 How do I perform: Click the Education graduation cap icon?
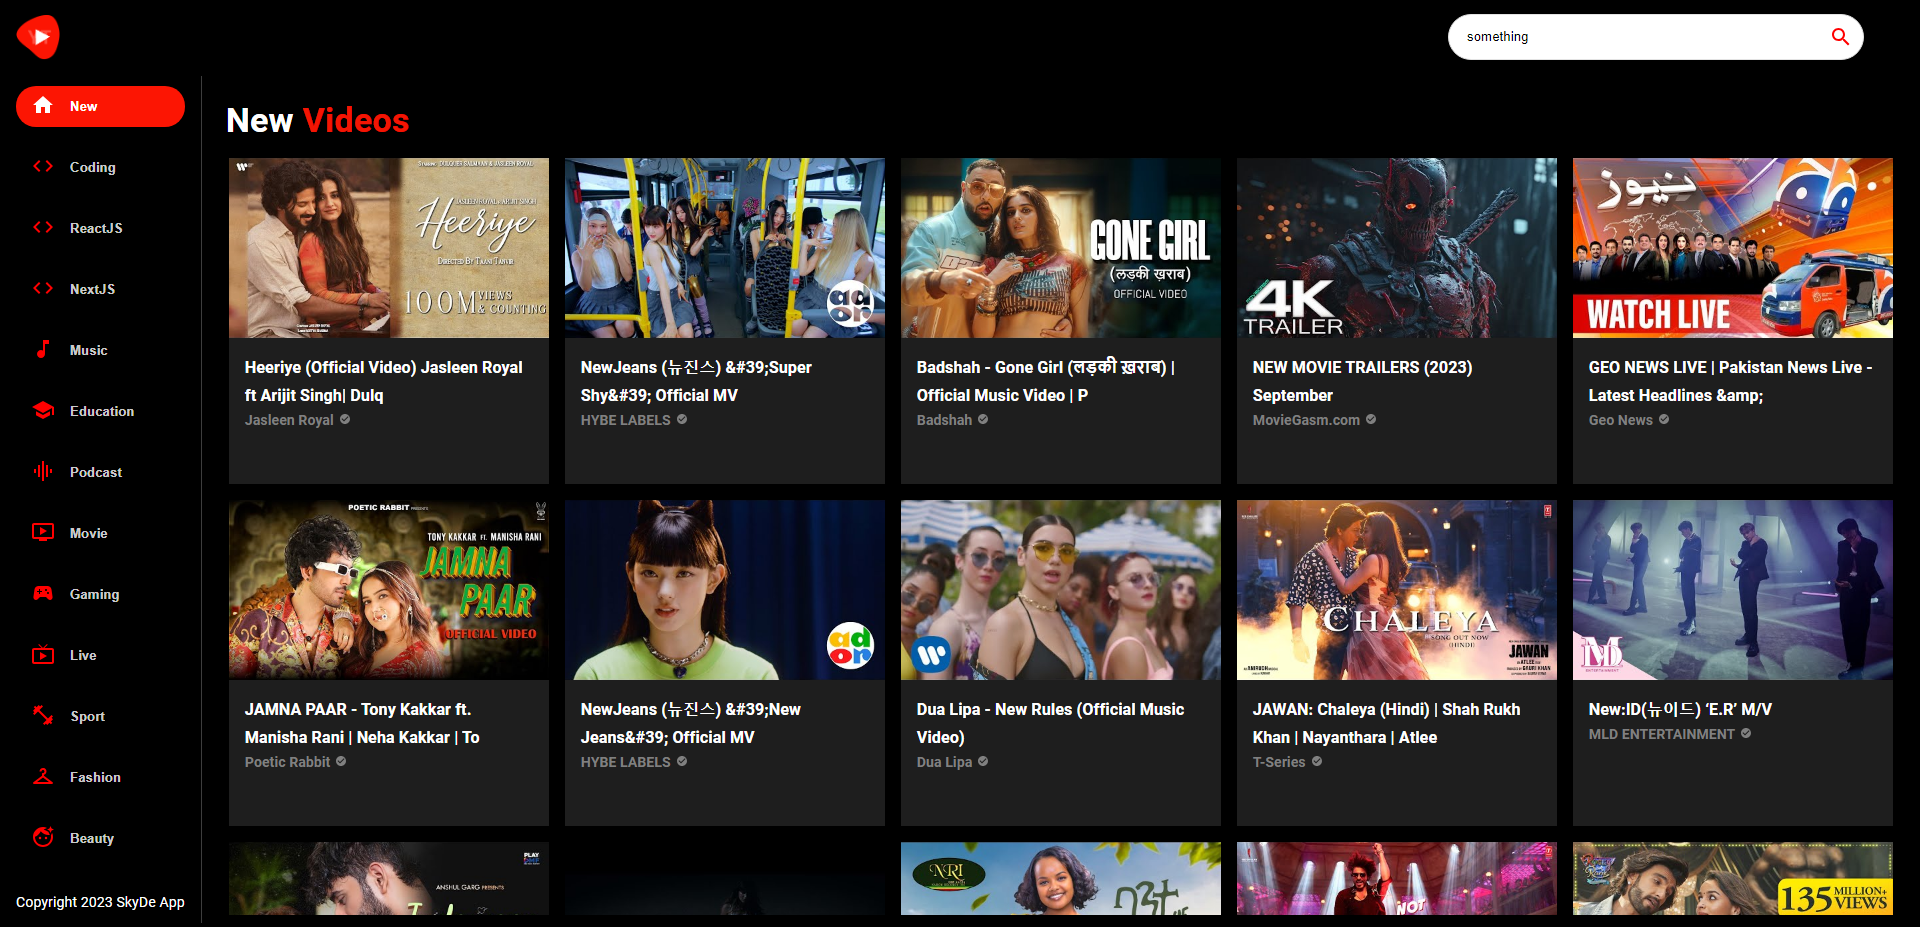click(x=44, y=410)
